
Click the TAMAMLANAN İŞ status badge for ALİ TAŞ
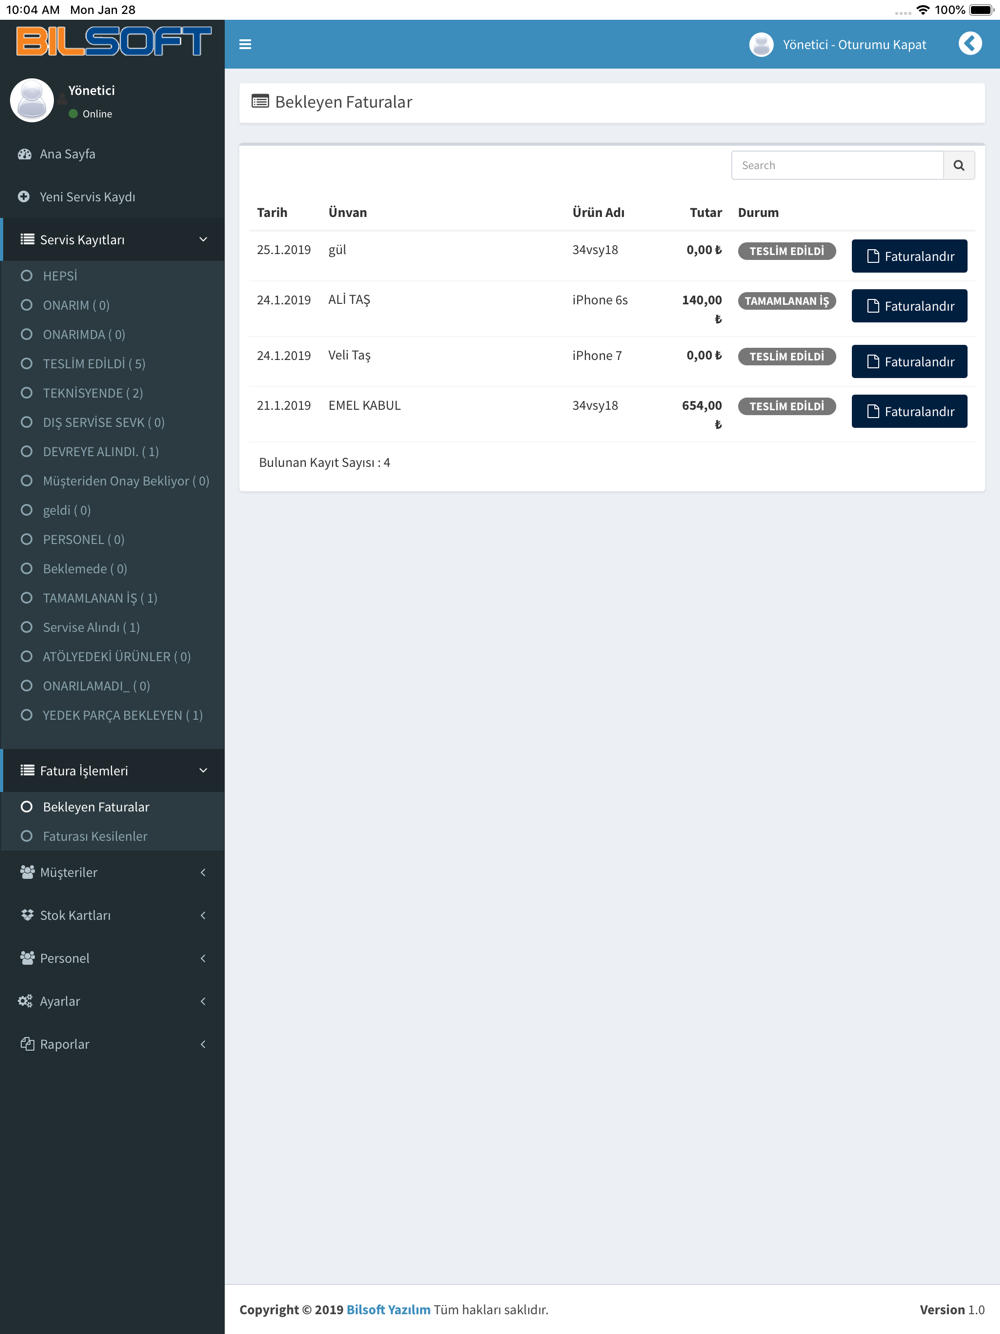[x=787, y=301]
